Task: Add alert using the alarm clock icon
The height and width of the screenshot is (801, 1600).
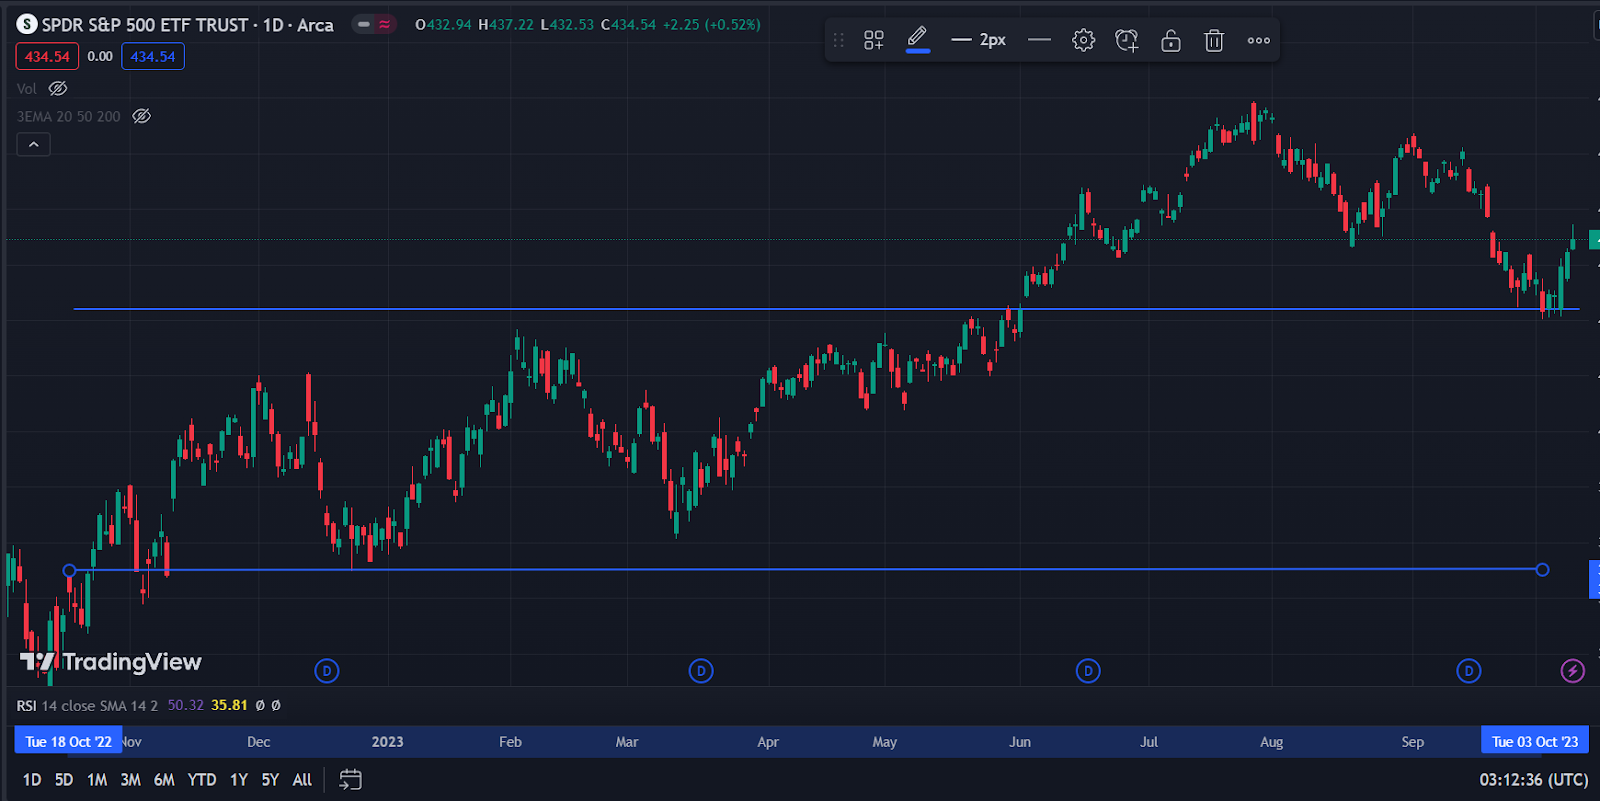Action: [1127, 40]
